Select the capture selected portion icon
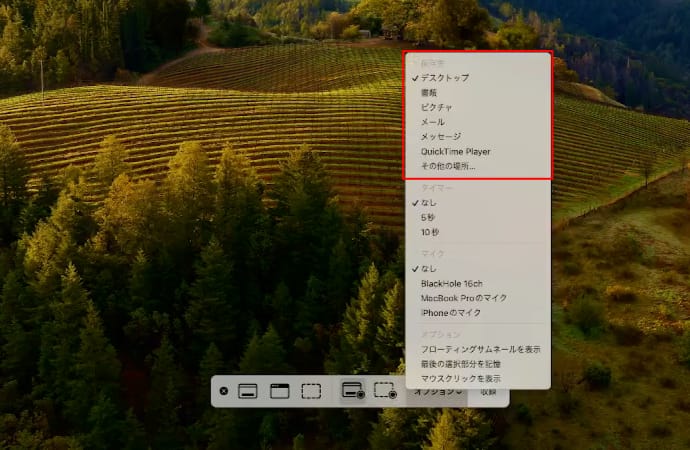The image size is (690, 450). pos(311,391)
